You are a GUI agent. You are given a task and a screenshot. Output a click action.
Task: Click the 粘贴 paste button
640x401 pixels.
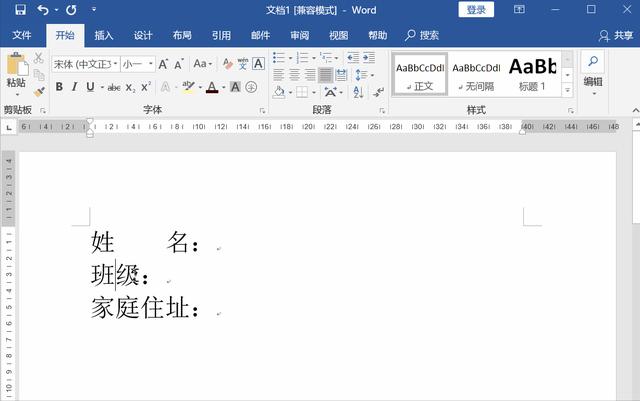(x=16, y=70)
